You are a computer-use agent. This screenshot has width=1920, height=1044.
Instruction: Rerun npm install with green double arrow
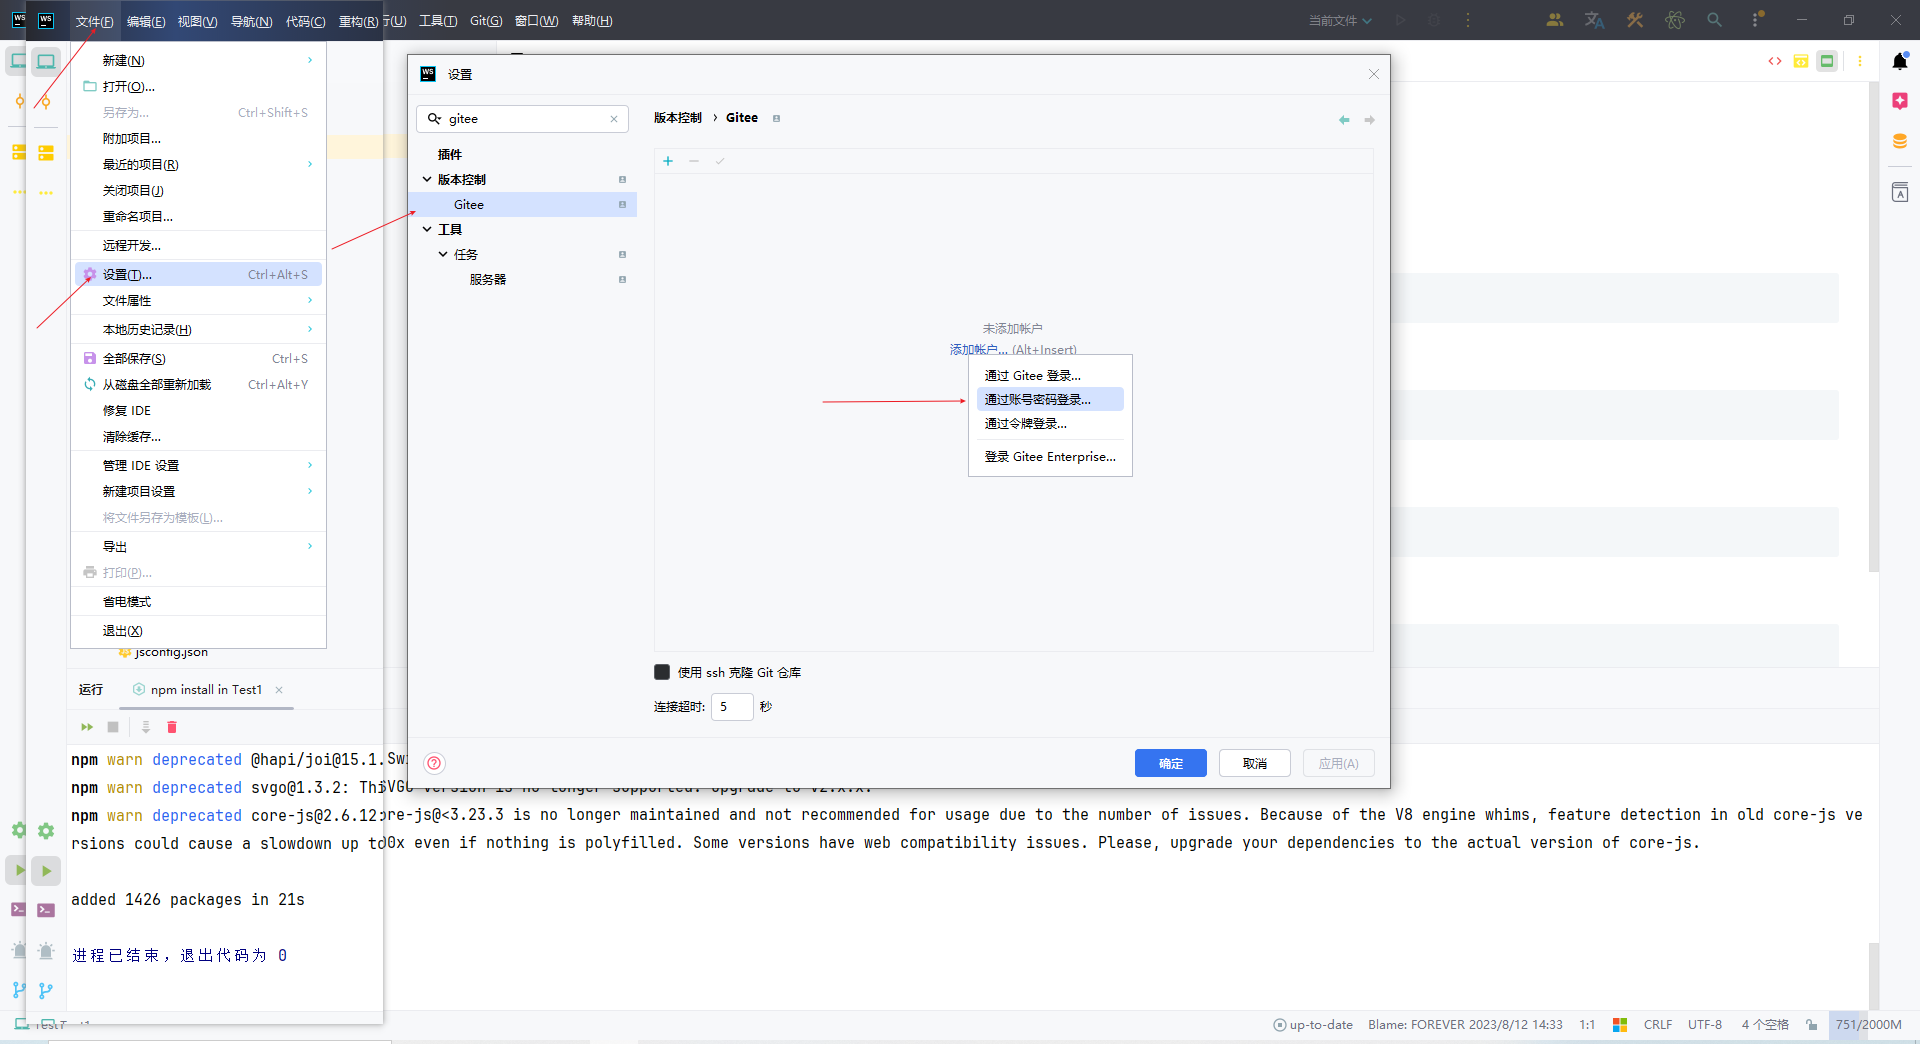pyautogui.click(x=87, y=727)
